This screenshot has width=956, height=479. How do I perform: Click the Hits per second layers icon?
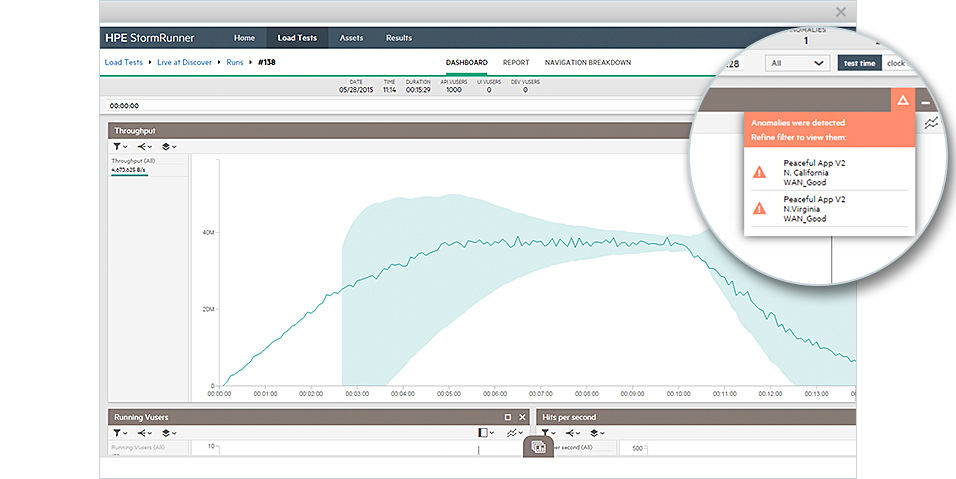[x=596, y=433]
